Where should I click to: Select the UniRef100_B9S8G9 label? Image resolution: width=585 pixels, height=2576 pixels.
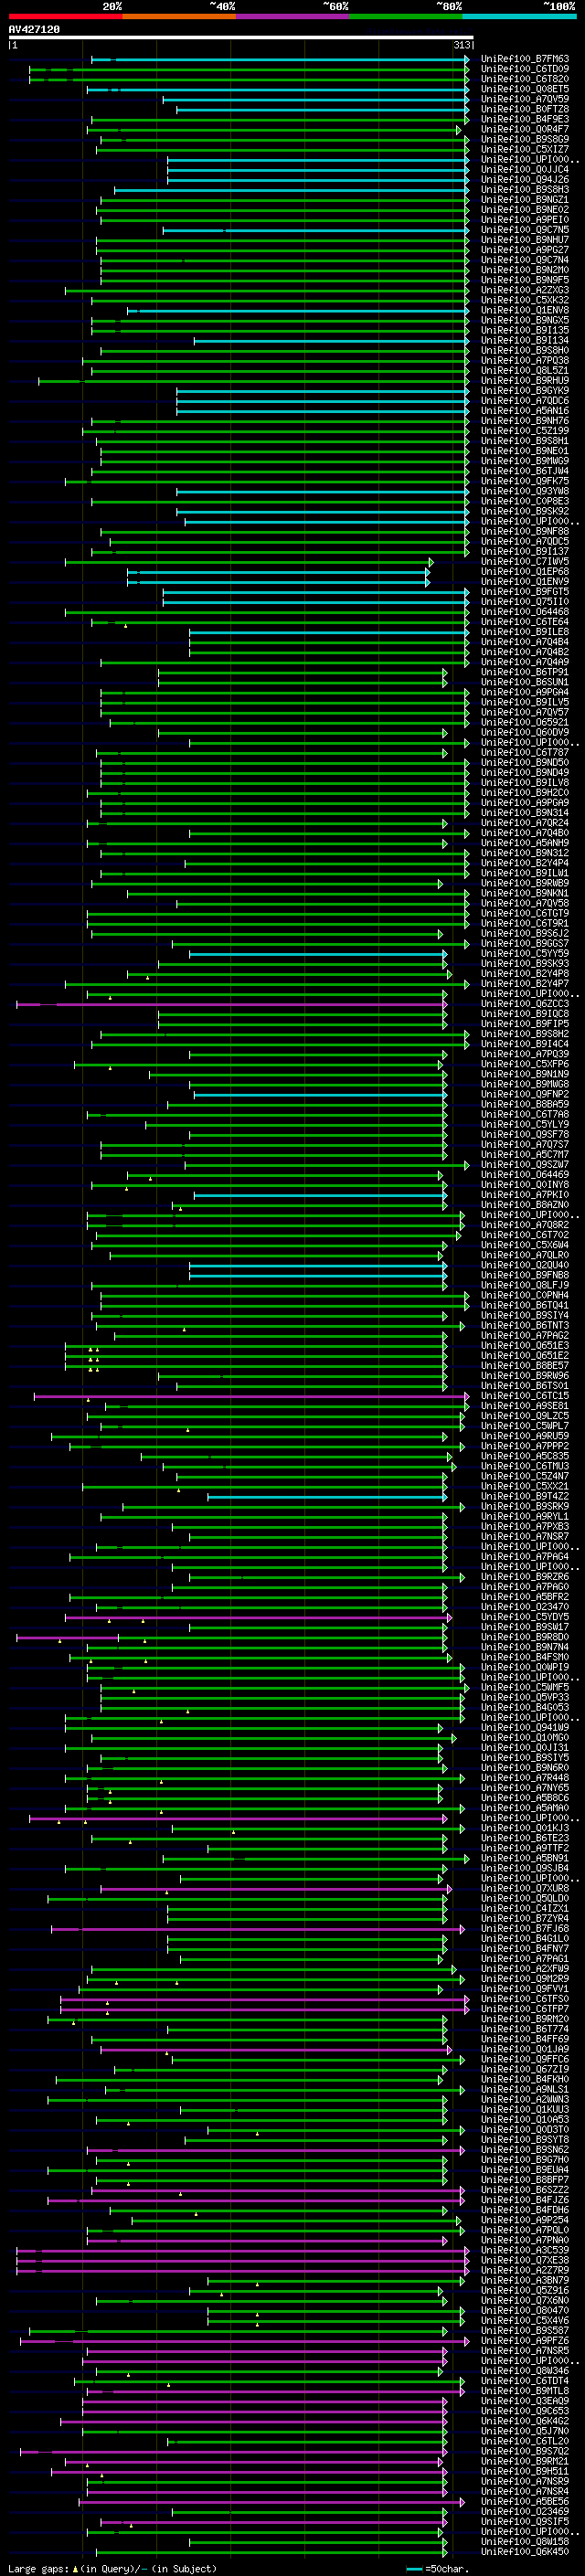(525, 139)
